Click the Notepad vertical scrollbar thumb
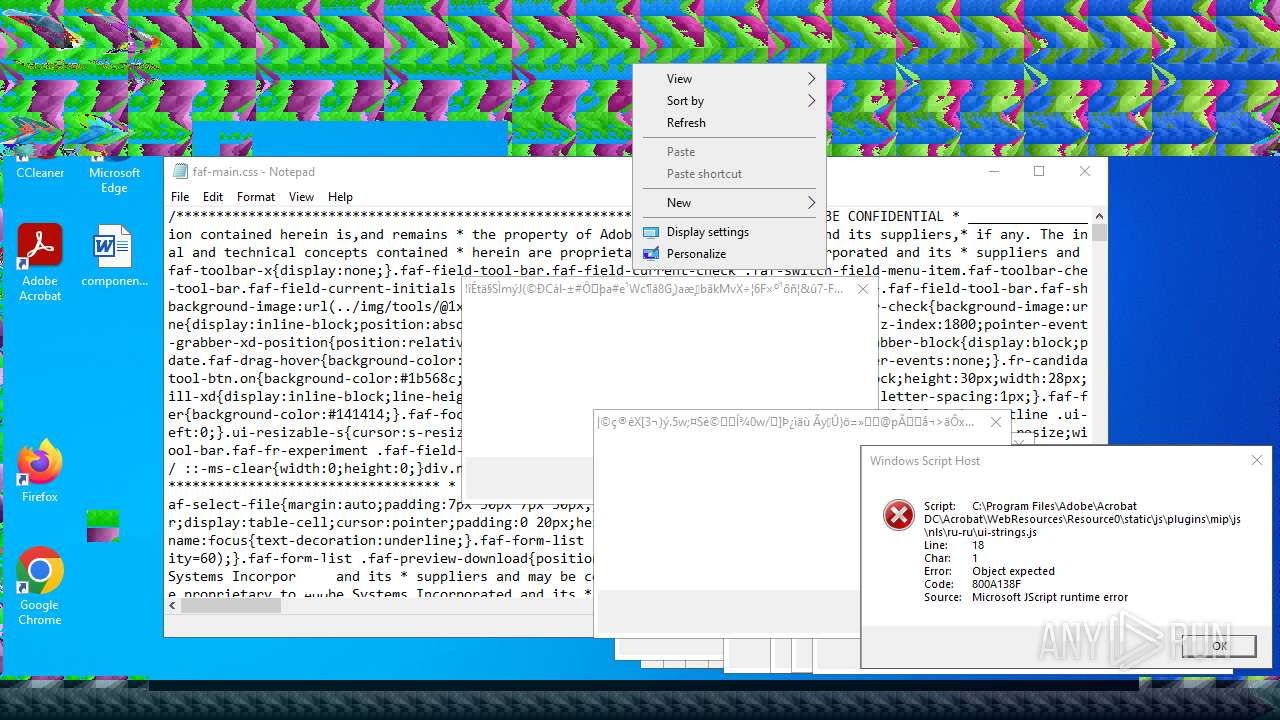 tap(1099, 233)
